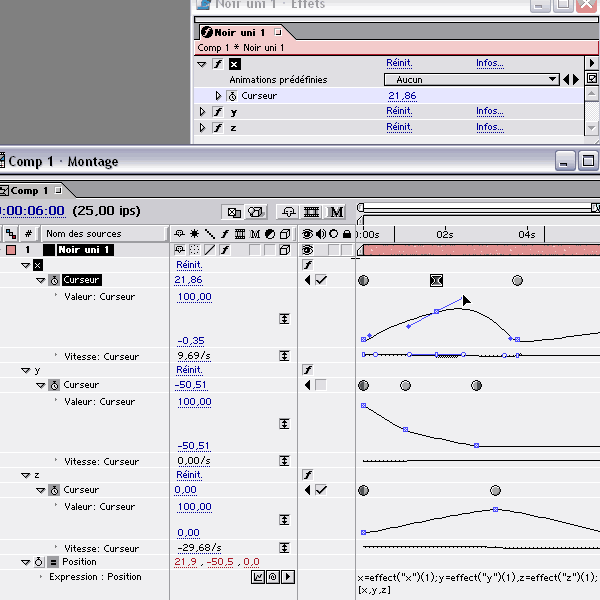Toggle the y effect switch in Effects panel
The image size is (600, 600).
(218, 112)
